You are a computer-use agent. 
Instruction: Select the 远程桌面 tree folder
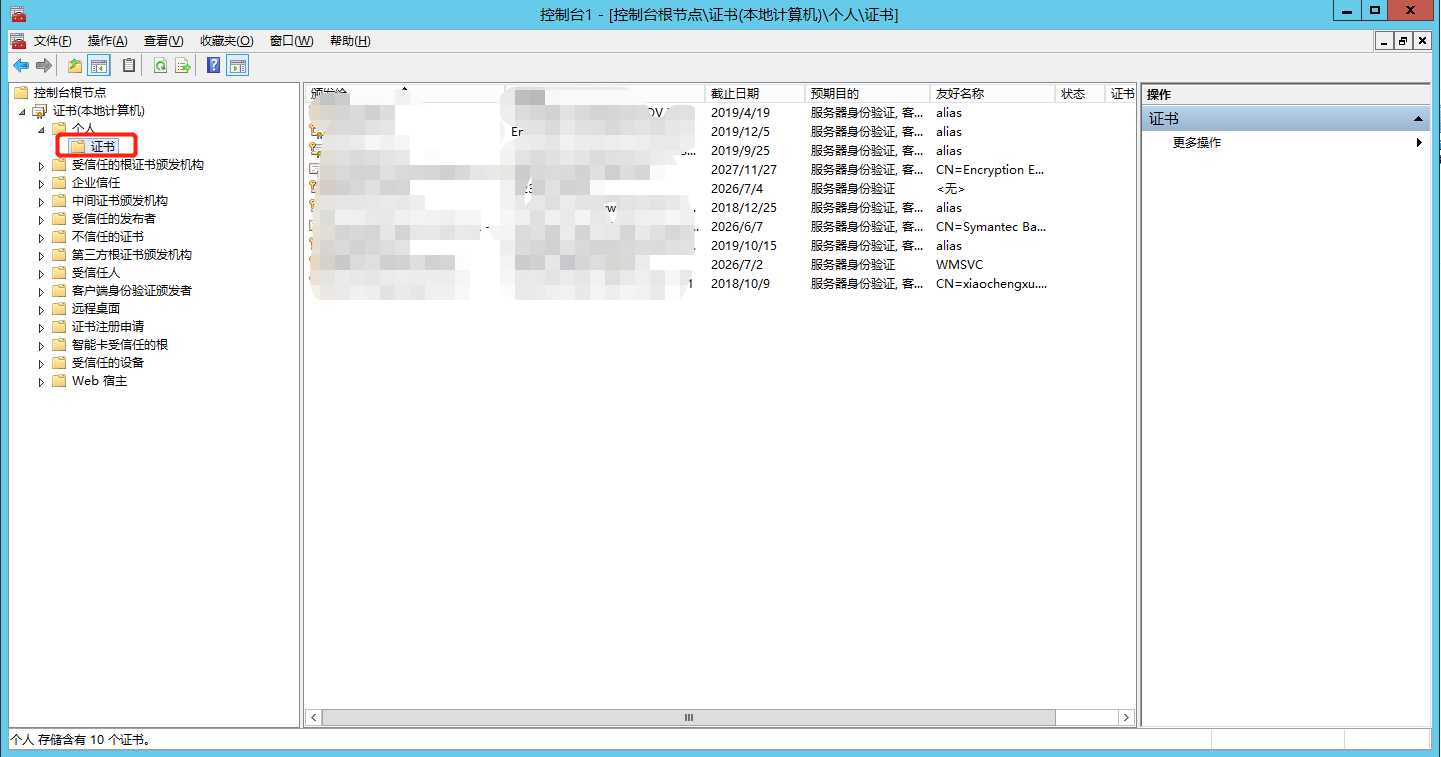click(96, 309)
